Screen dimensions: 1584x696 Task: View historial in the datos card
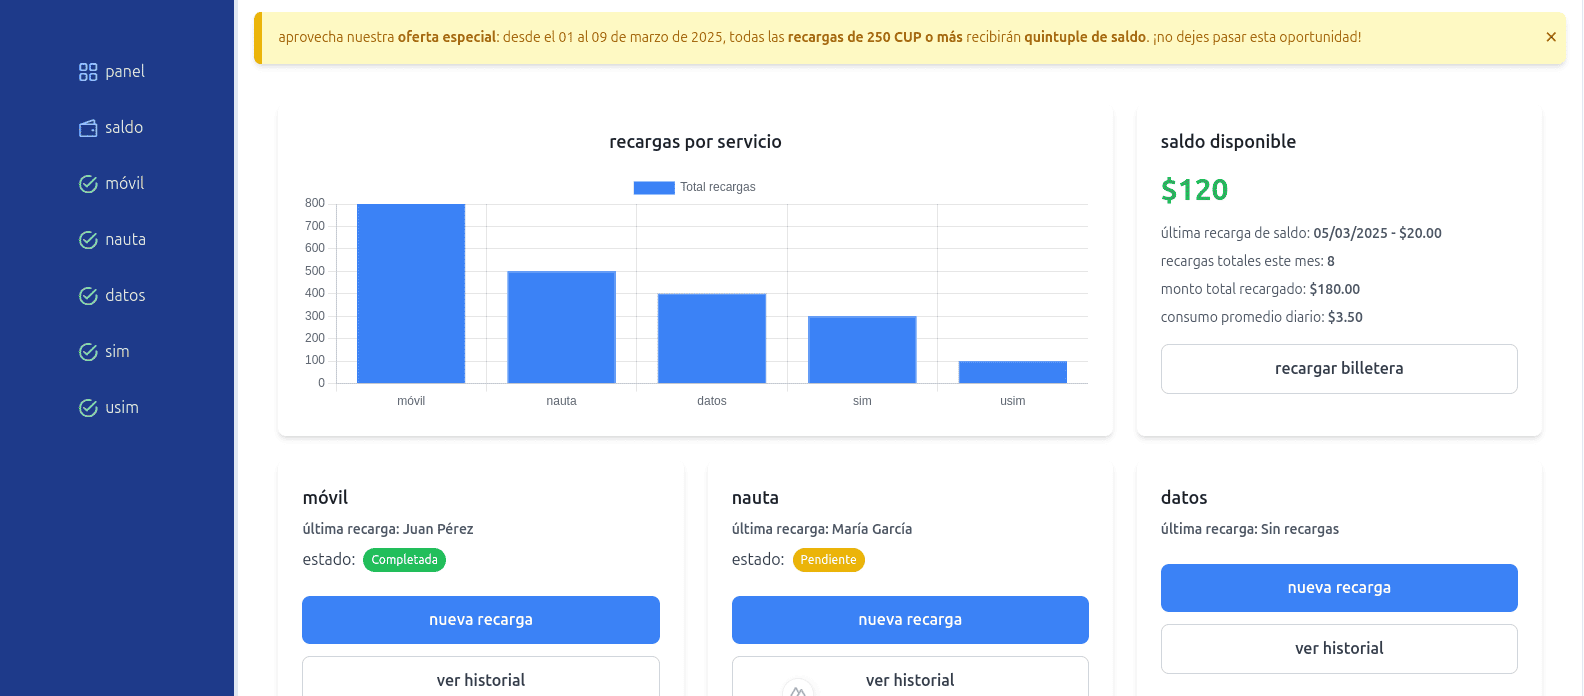[x=1339, y=649]
